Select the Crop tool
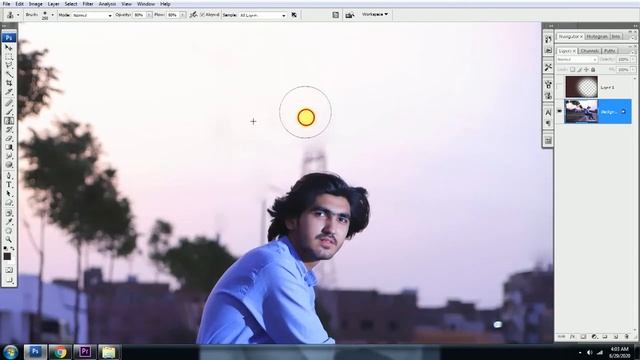The width and height of the screenshot is (640, 360). [9, 83]
